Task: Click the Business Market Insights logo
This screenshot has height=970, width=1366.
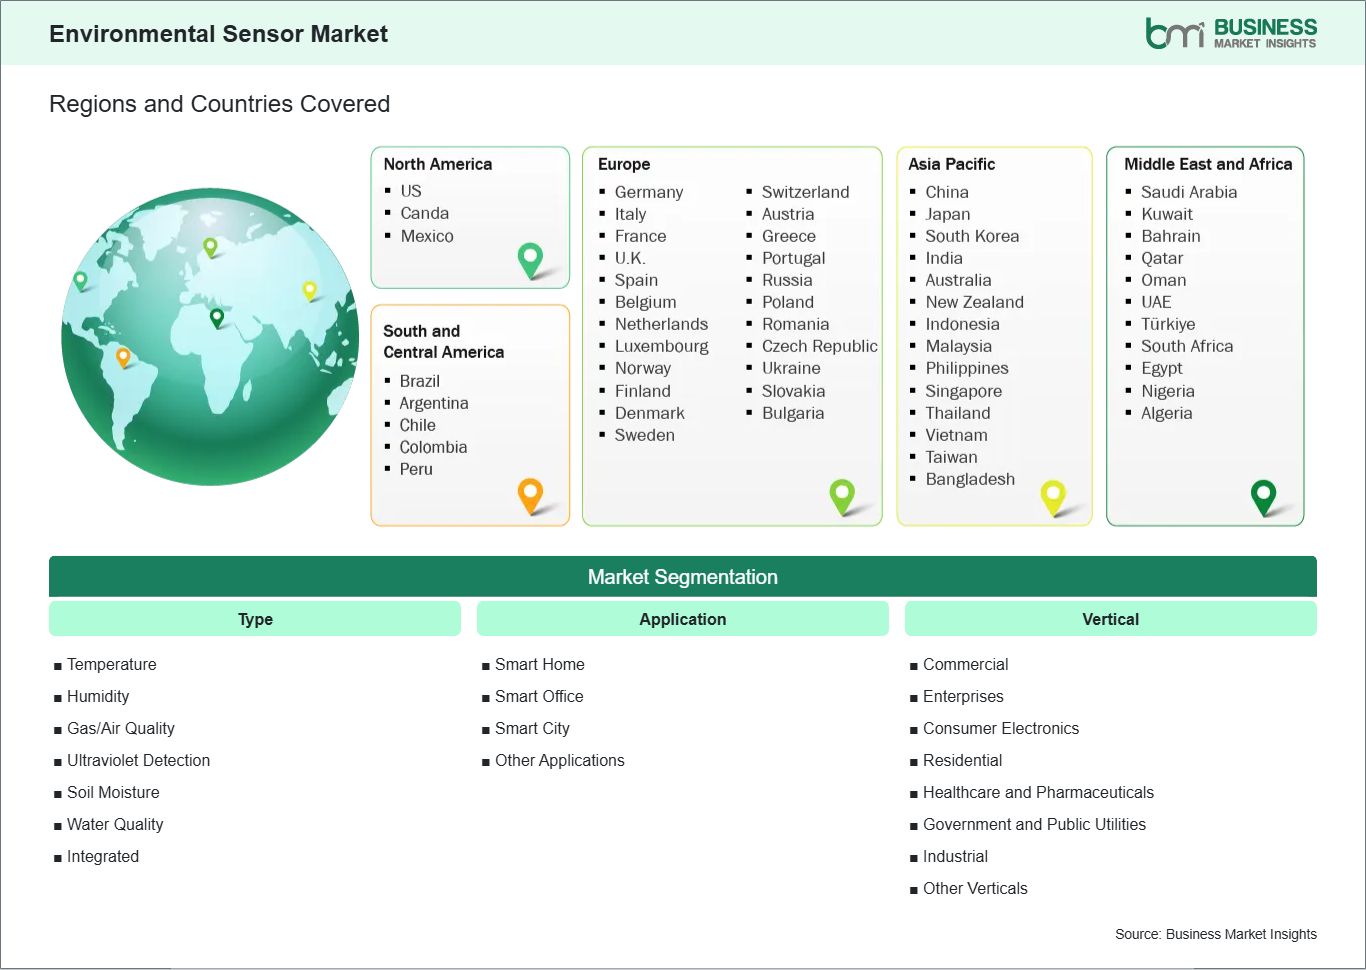Action: [x=1230, y=33]
